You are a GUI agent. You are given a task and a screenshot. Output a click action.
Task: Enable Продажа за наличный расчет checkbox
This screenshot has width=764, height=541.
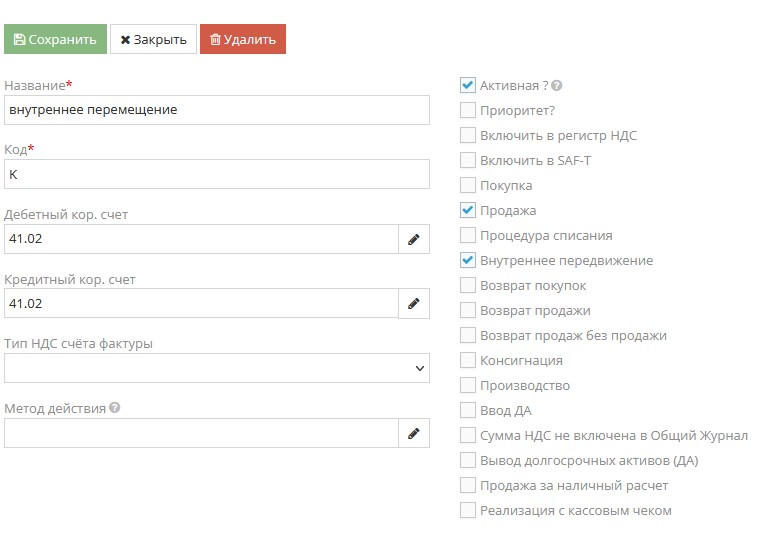click(x=468, y=486)
